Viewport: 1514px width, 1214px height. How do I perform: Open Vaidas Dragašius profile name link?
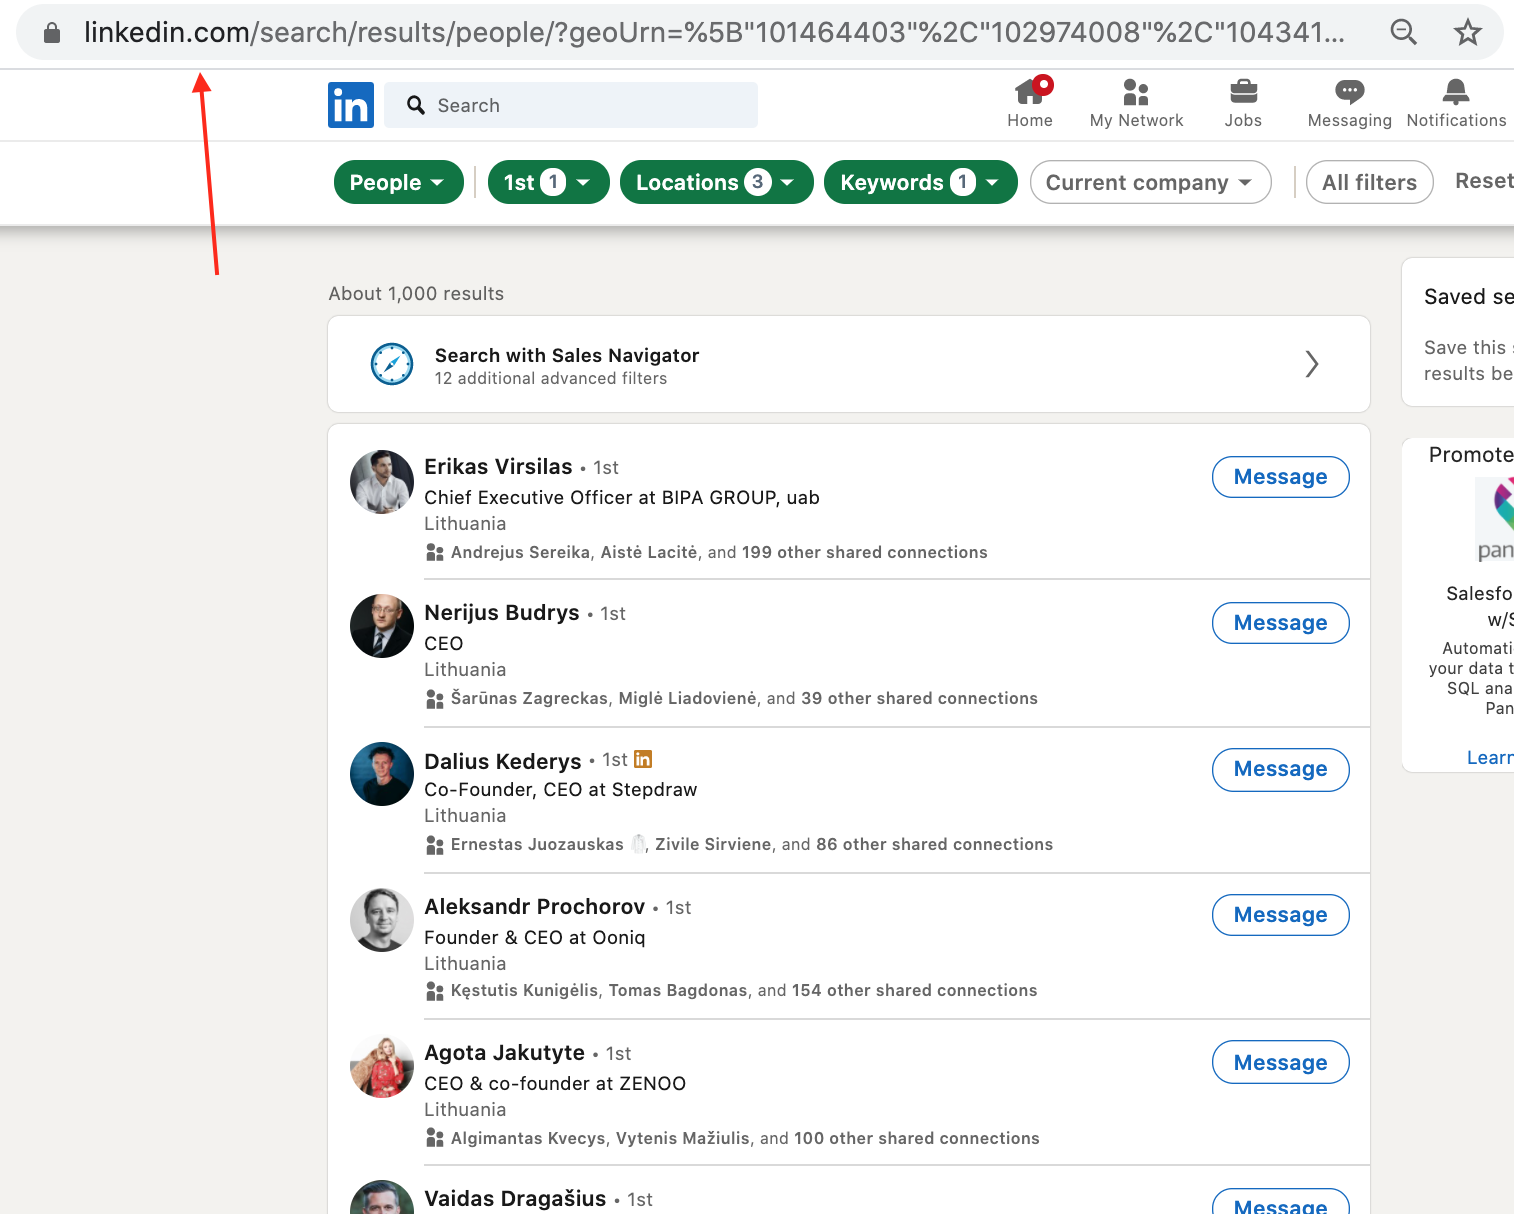click(515, 1199)
